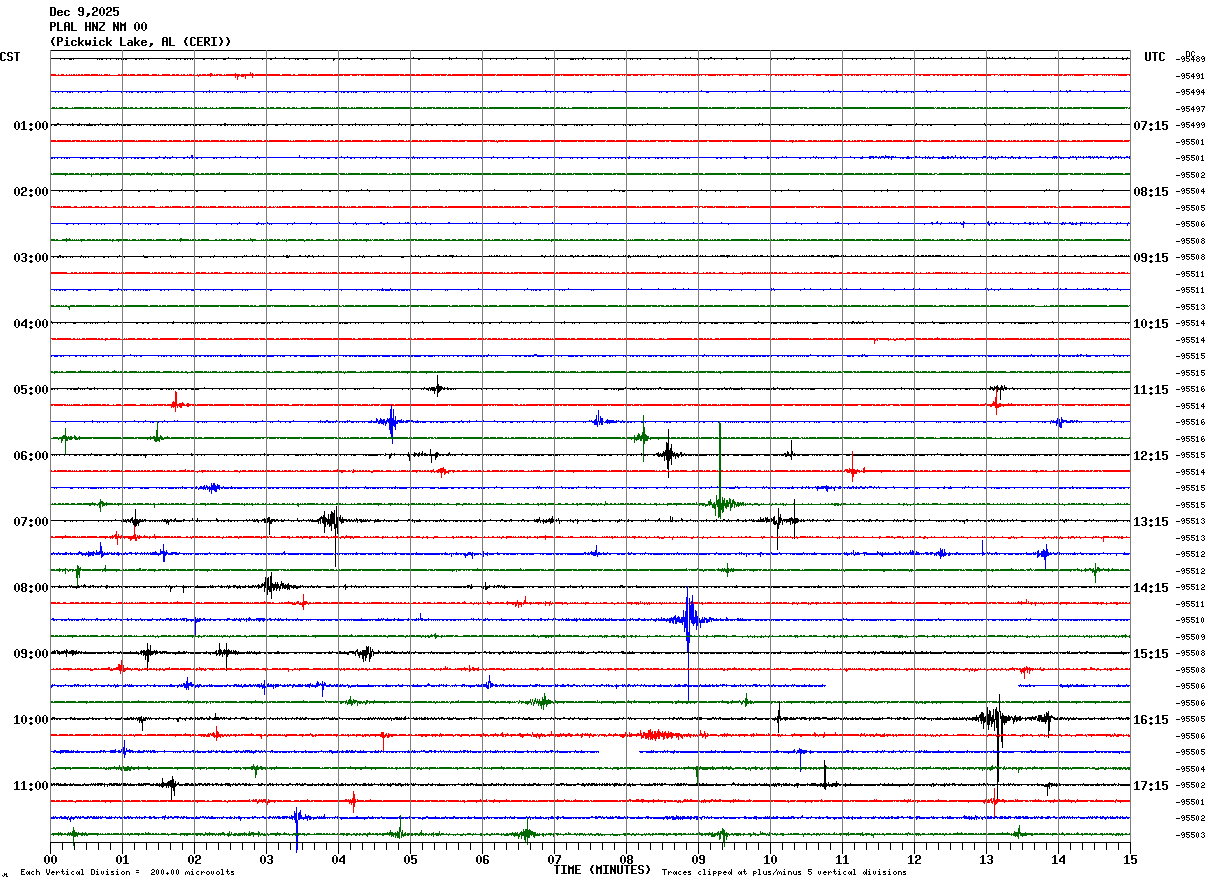This screenshot has height=886, width=1210.
Task: Click the DC offset value -95503
Action: [1191, 835]
